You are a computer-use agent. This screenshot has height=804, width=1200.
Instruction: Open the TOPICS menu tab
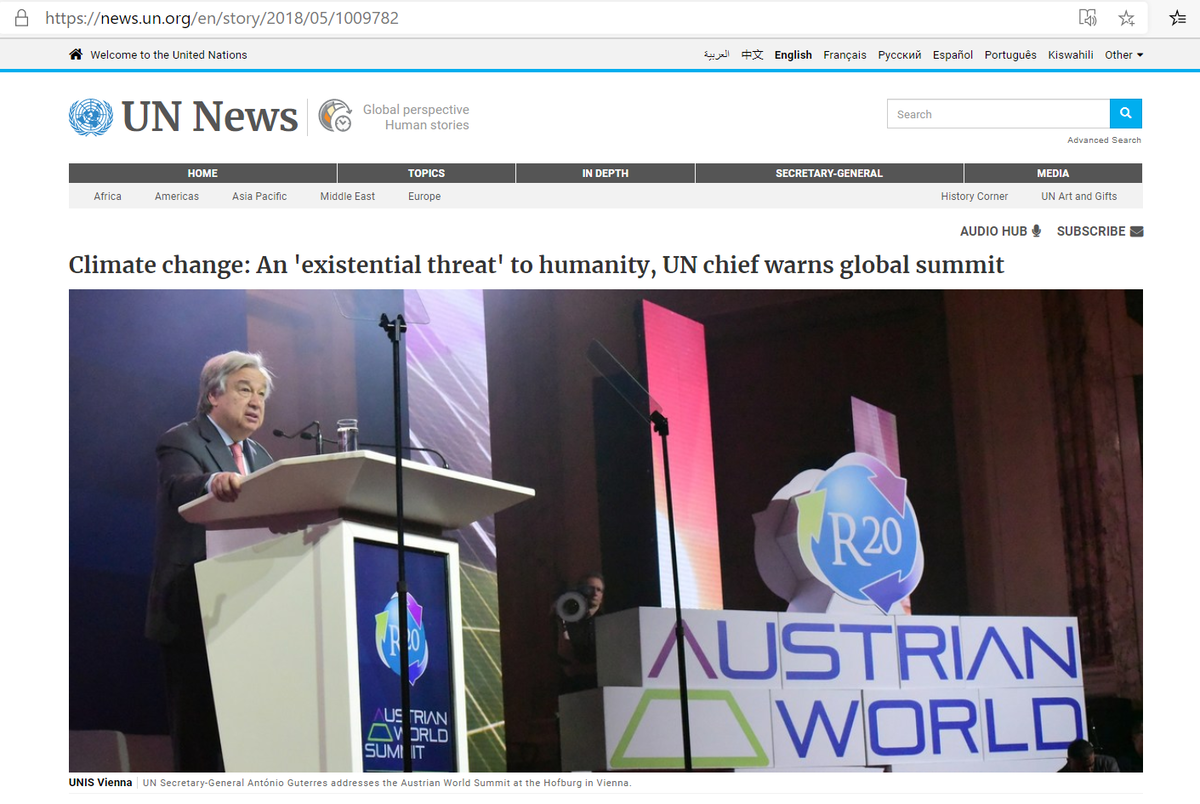point(426,173)
